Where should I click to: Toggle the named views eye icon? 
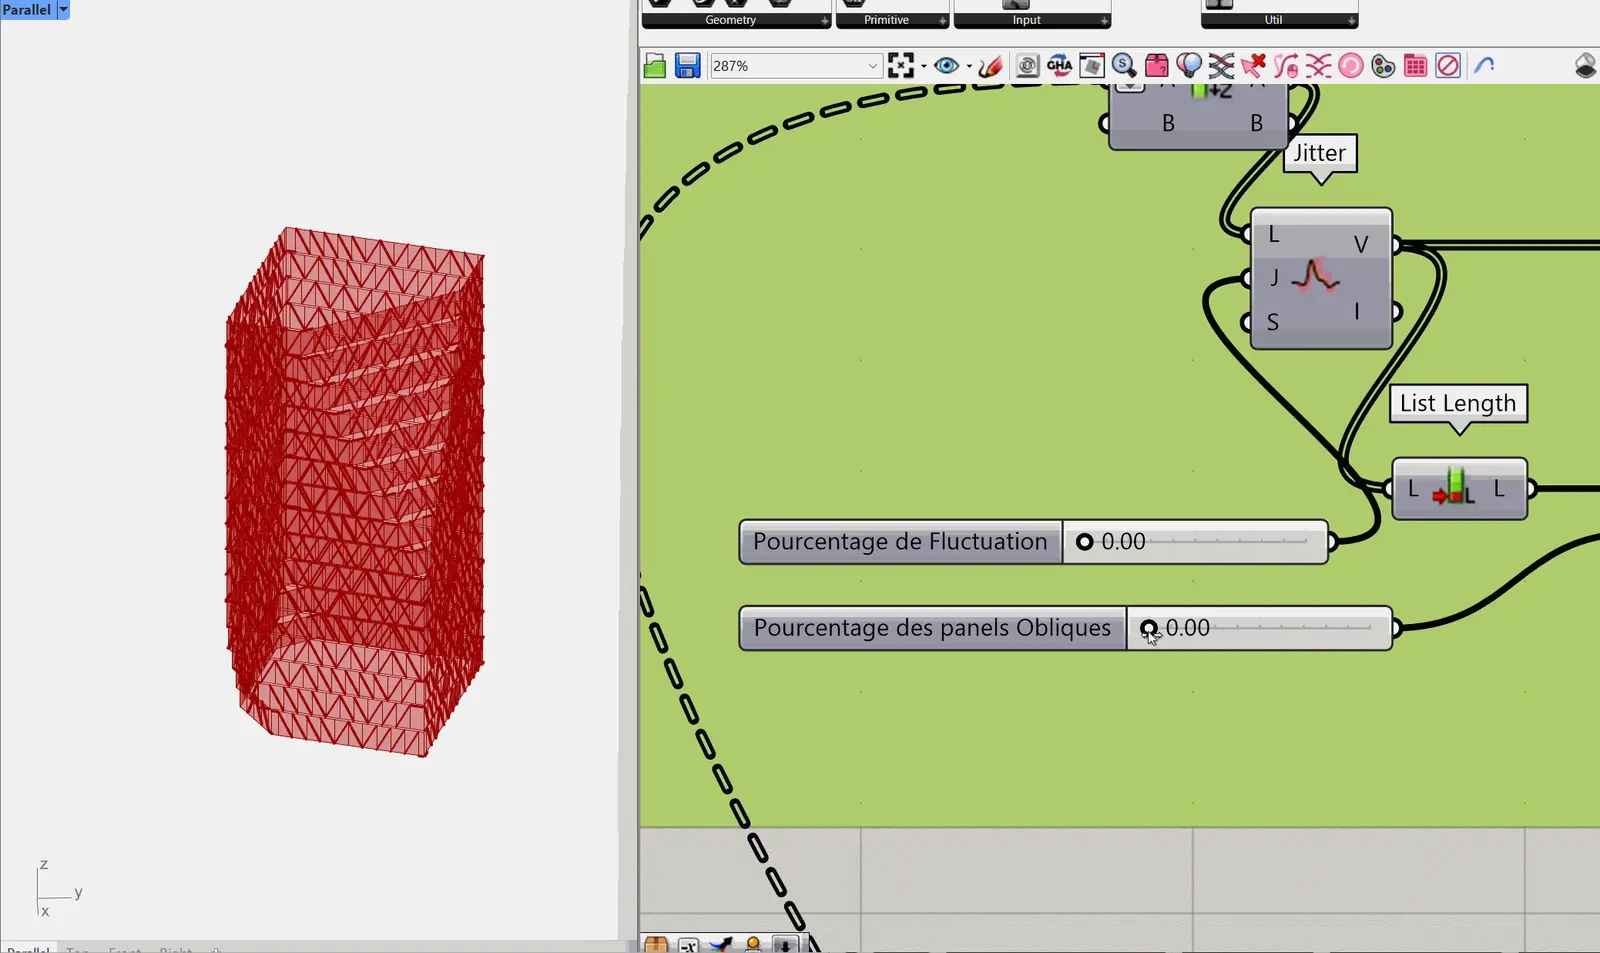point(947,65)
